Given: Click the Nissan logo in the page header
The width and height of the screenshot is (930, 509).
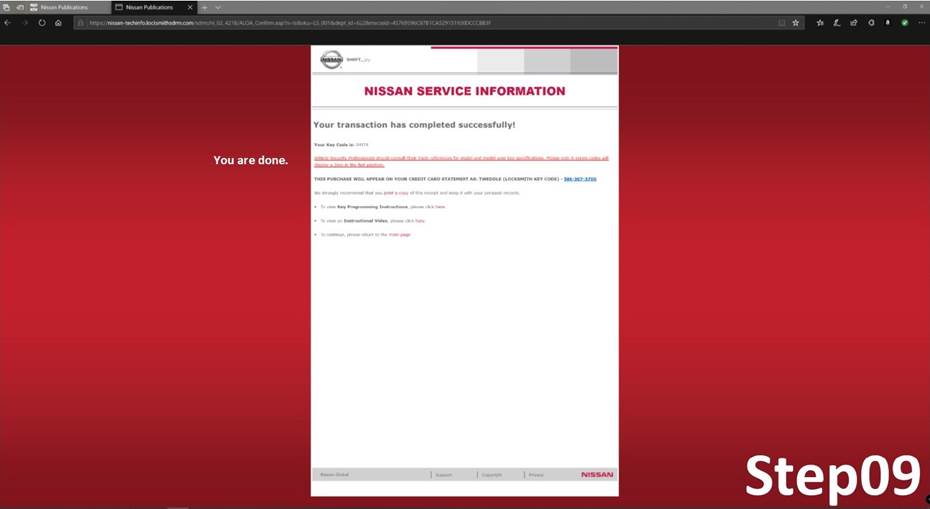Looking at the screenshot, I should 332,59.
